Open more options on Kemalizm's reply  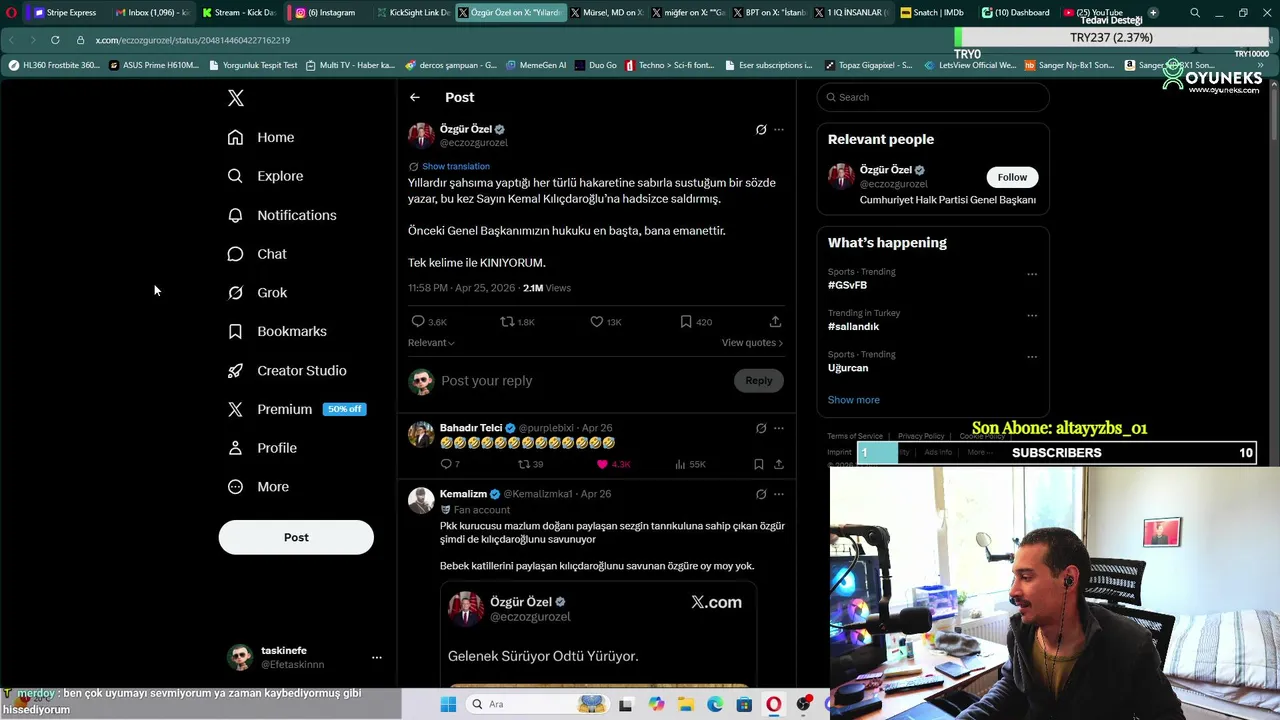tap(779, 494)
